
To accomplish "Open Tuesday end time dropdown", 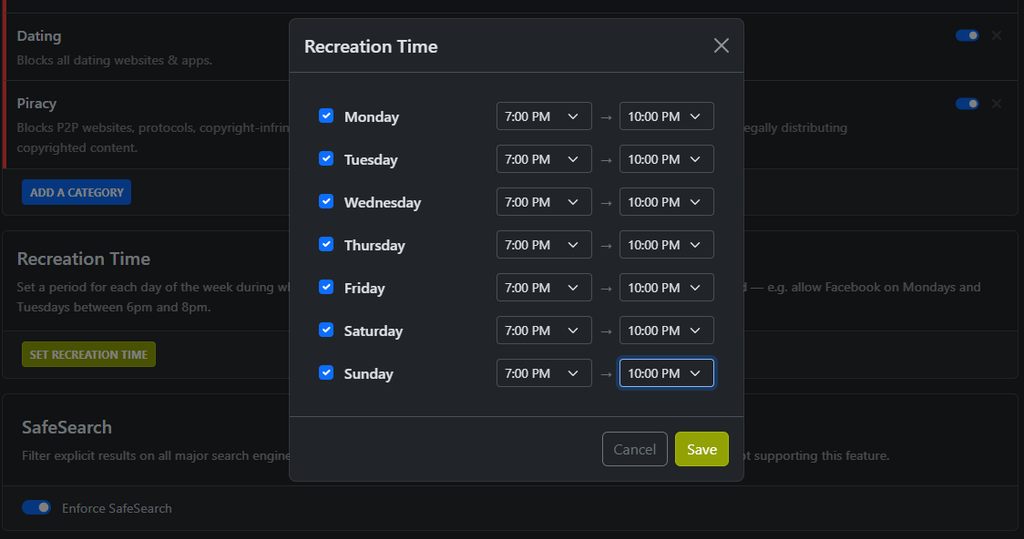I will (666, 159).
